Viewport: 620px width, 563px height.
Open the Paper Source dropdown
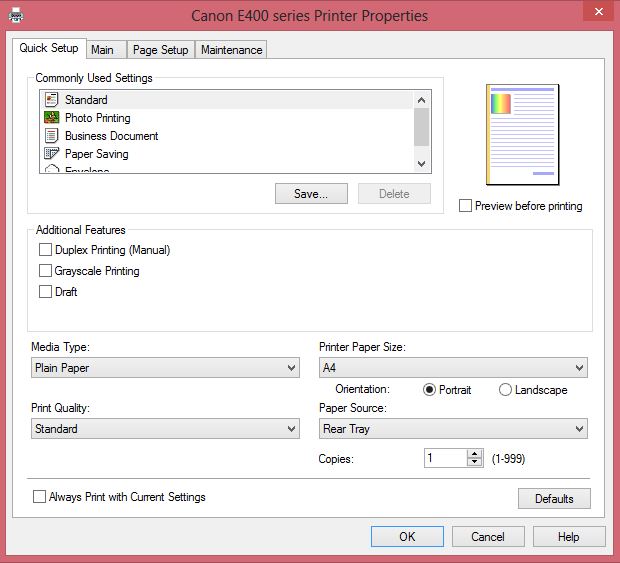pyautogui.click(x=453, y=429)
